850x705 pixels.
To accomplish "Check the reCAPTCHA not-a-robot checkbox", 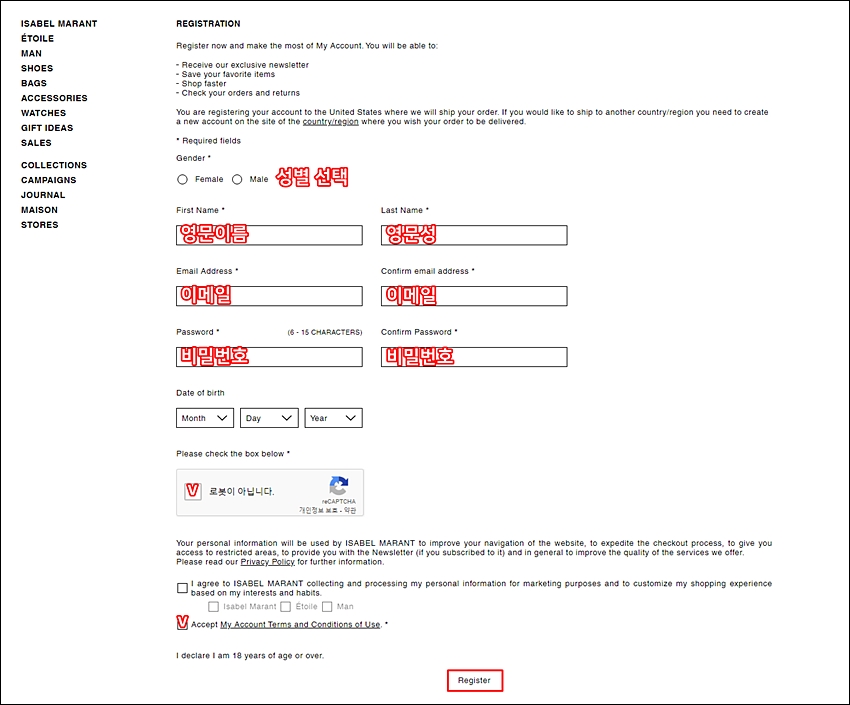I will click(192, 491).
